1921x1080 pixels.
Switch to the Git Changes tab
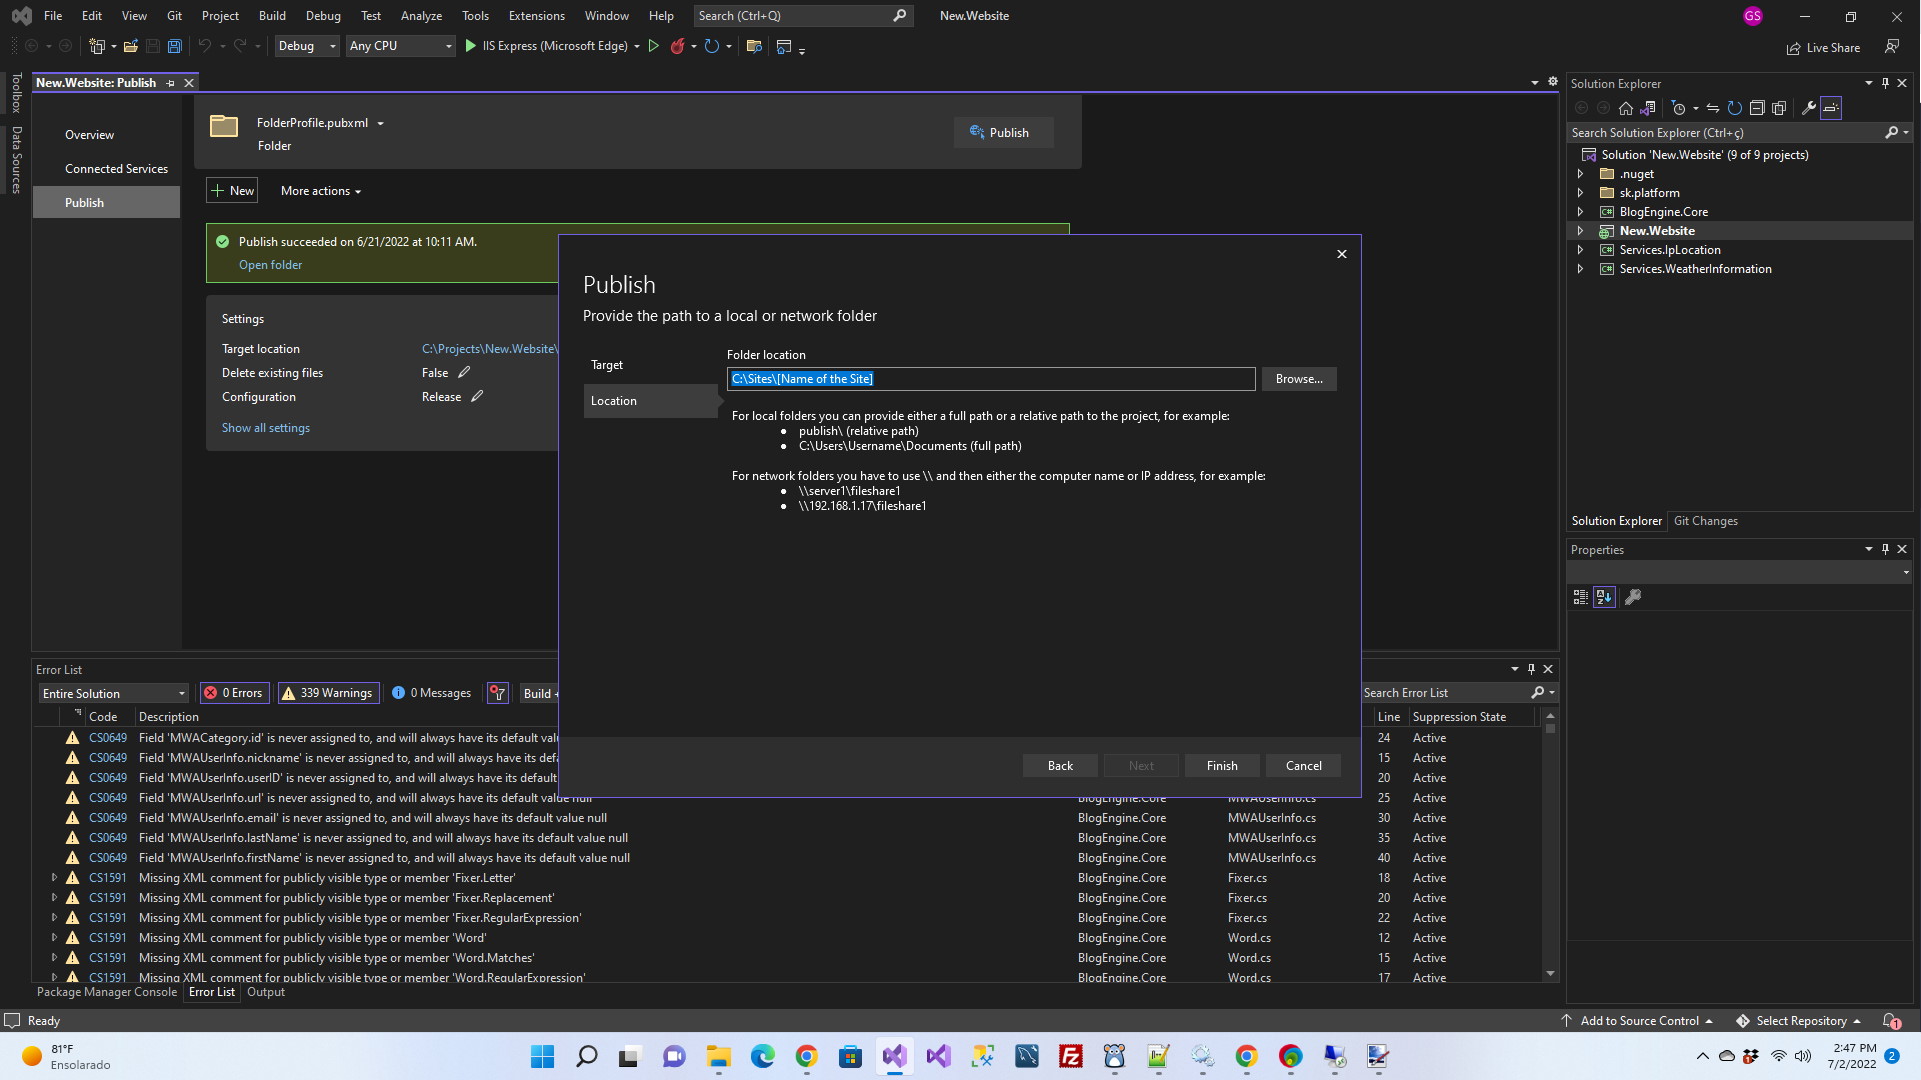click(1705, 521)
